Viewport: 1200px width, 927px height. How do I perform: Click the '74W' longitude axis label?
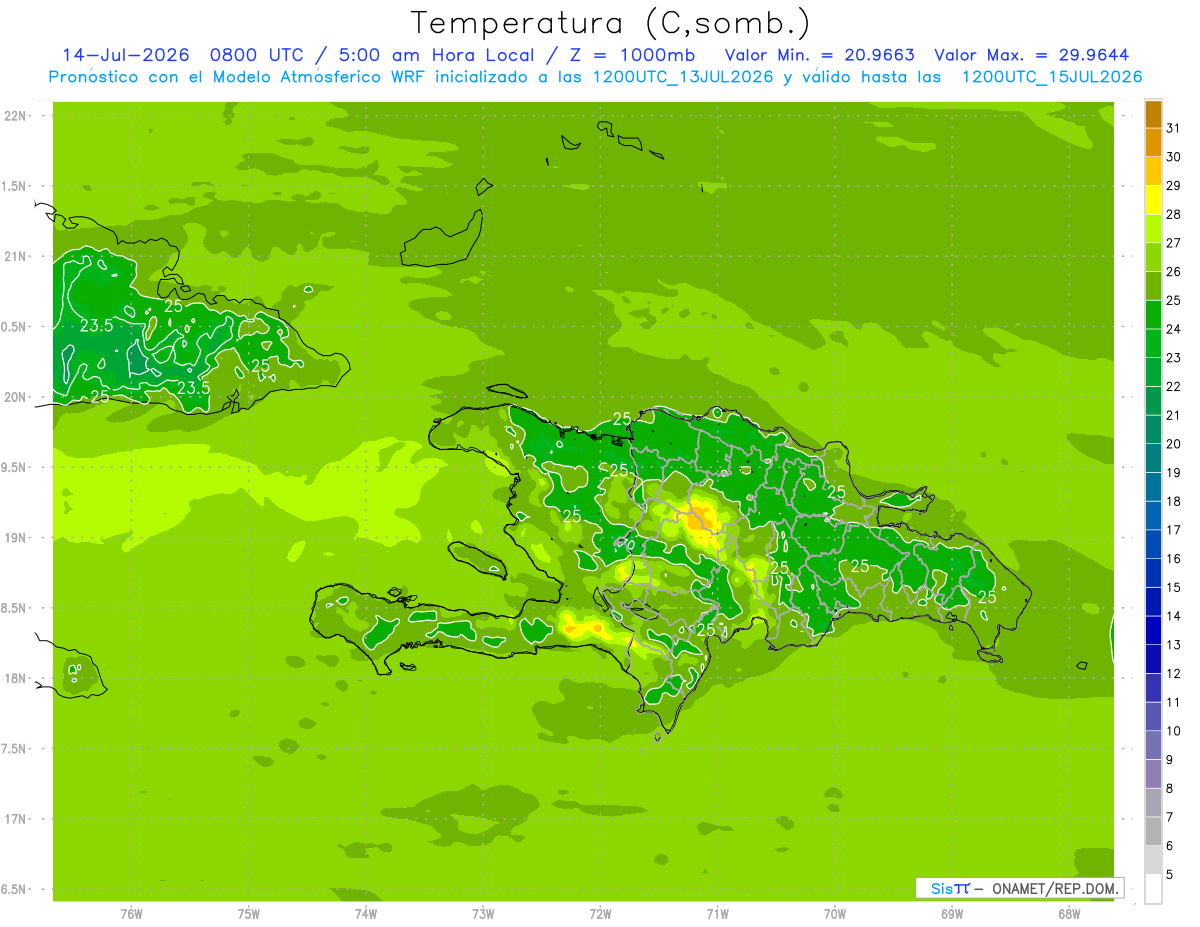click(365, 914)
